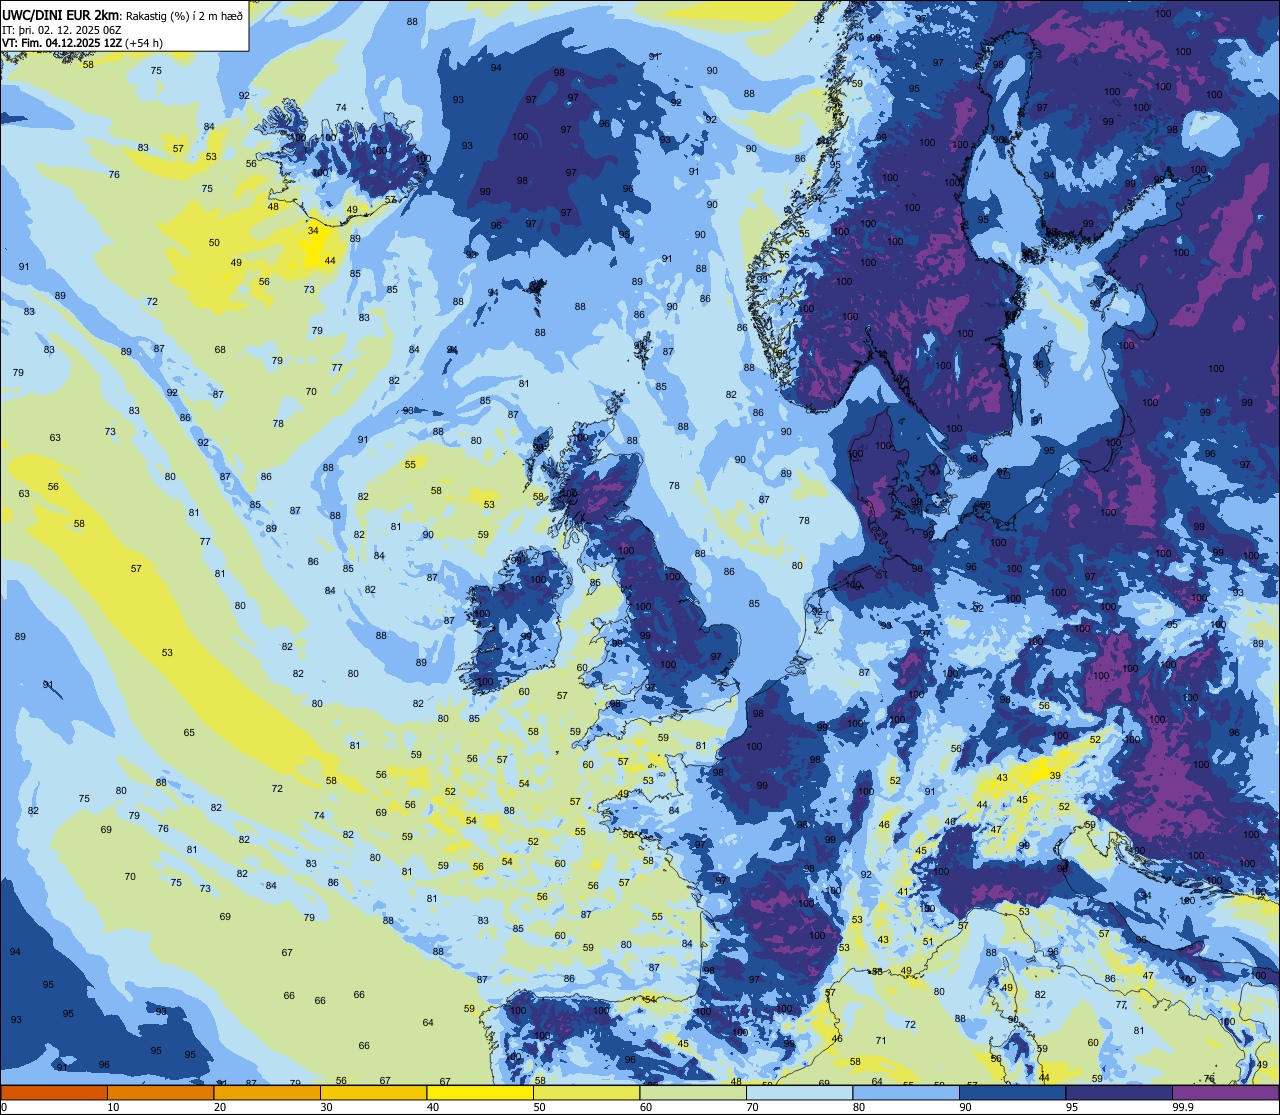Click the initial time IT: þri. 02. 12. 2025 06Z
1280x1115 pixels.
coord(62,30)
